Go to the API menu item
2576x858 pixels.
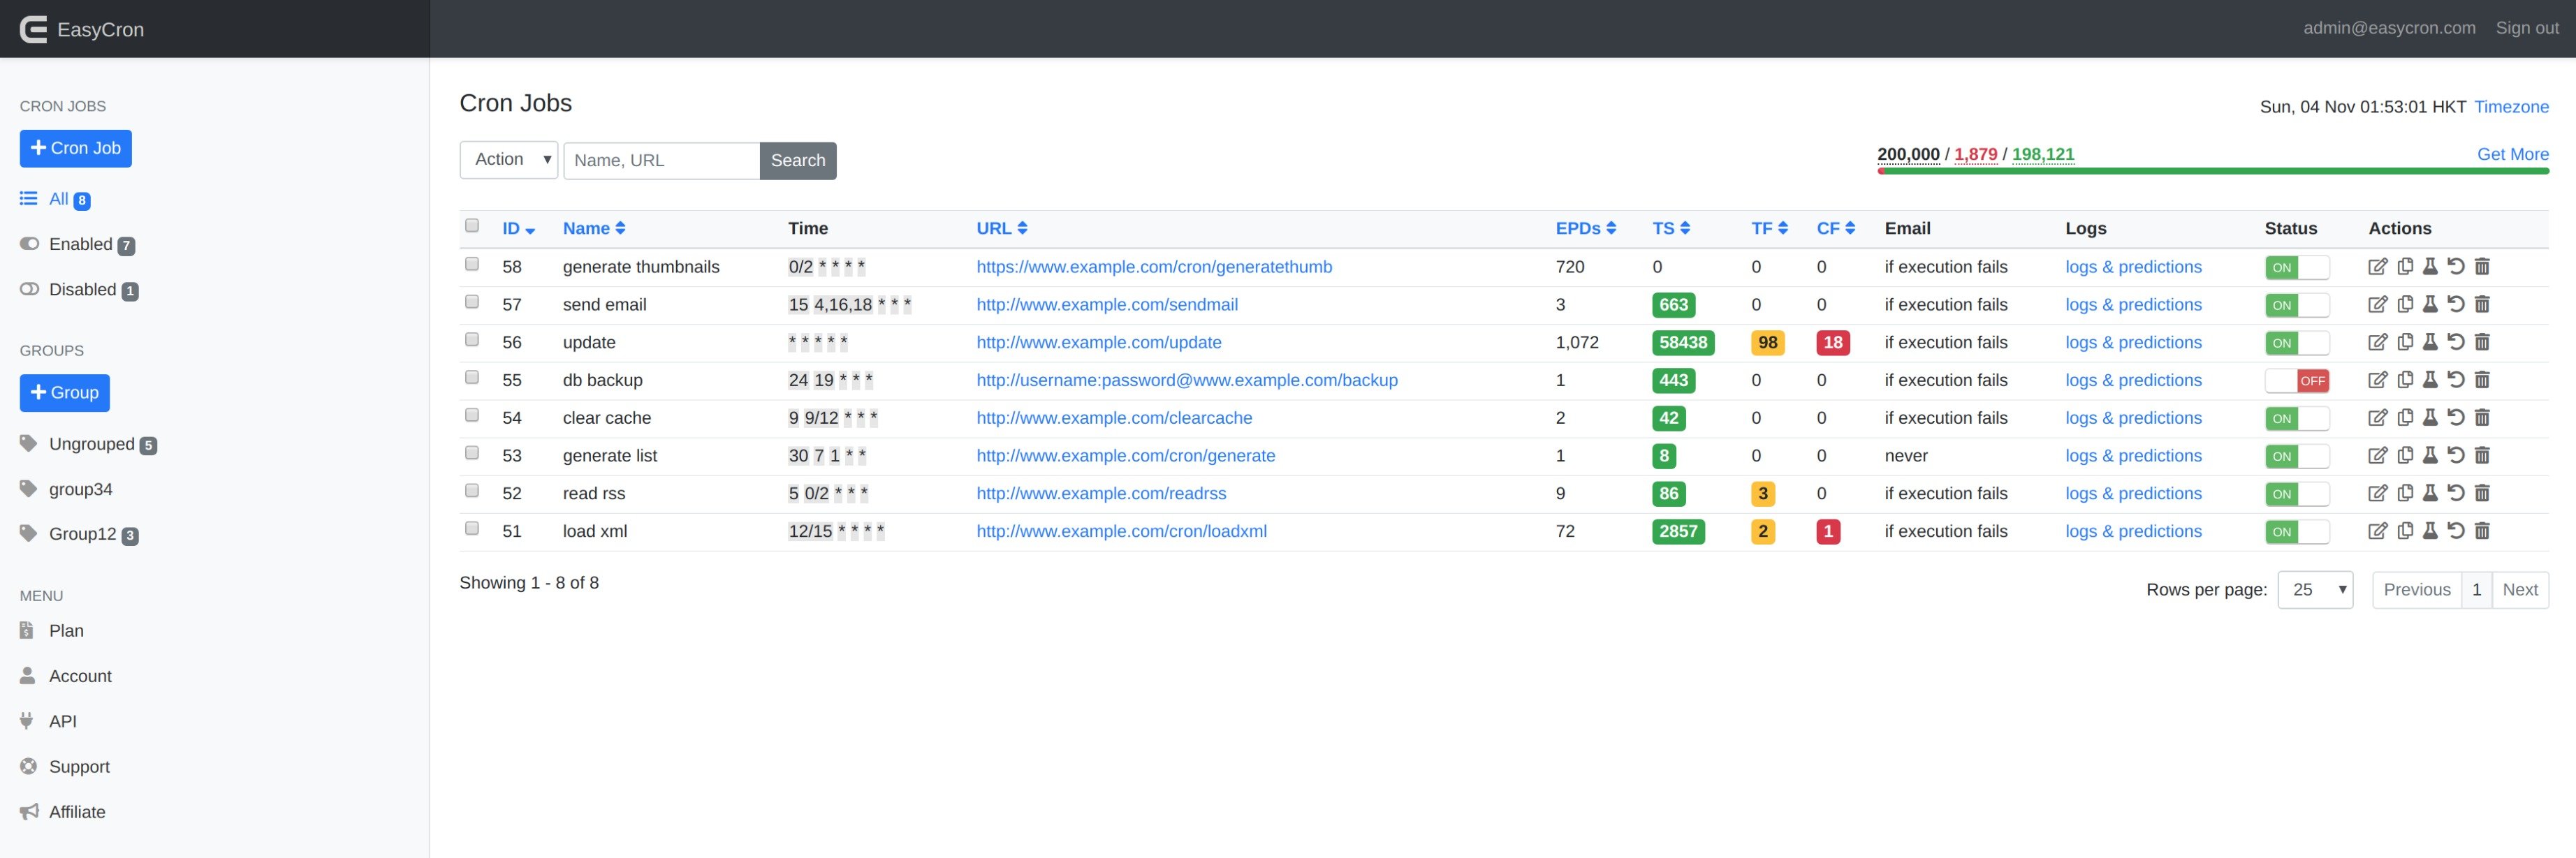coord(49,721)
